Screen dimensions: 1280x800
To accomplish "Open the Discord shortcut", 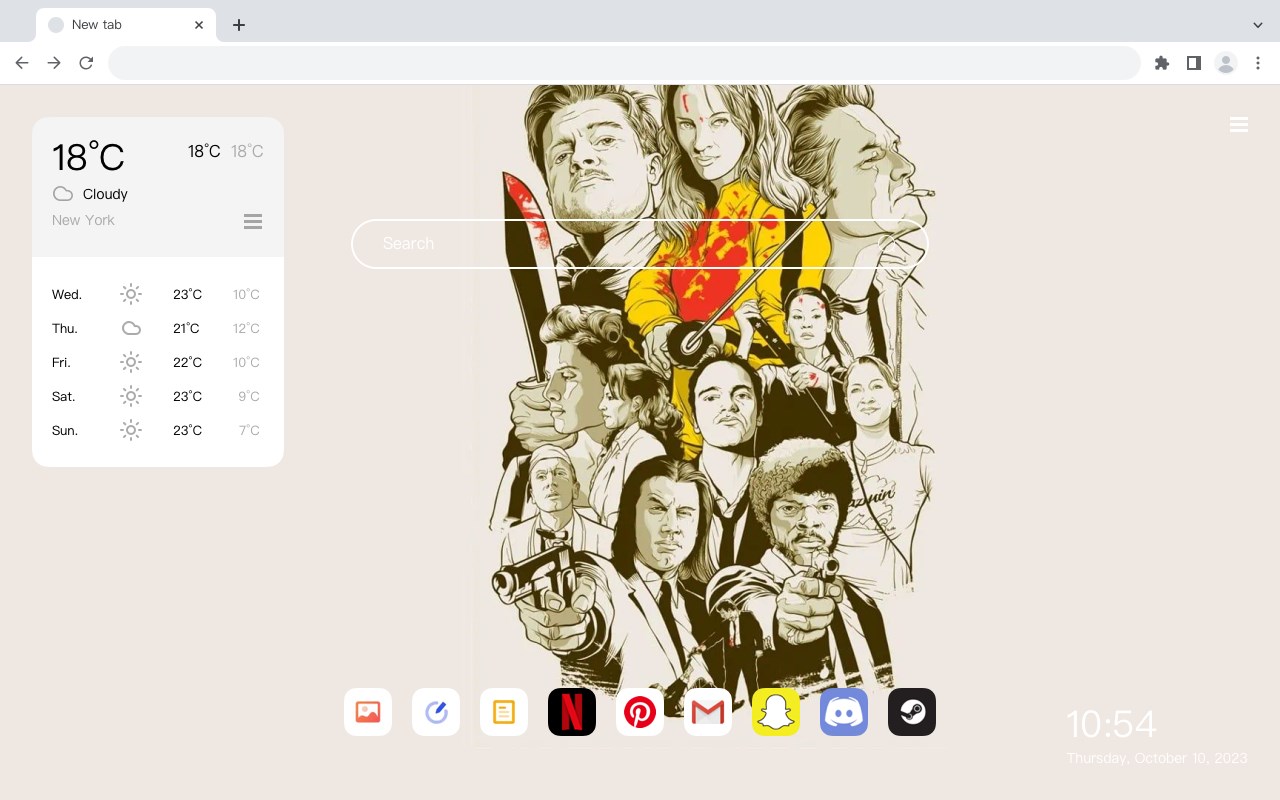I will 844,712.
